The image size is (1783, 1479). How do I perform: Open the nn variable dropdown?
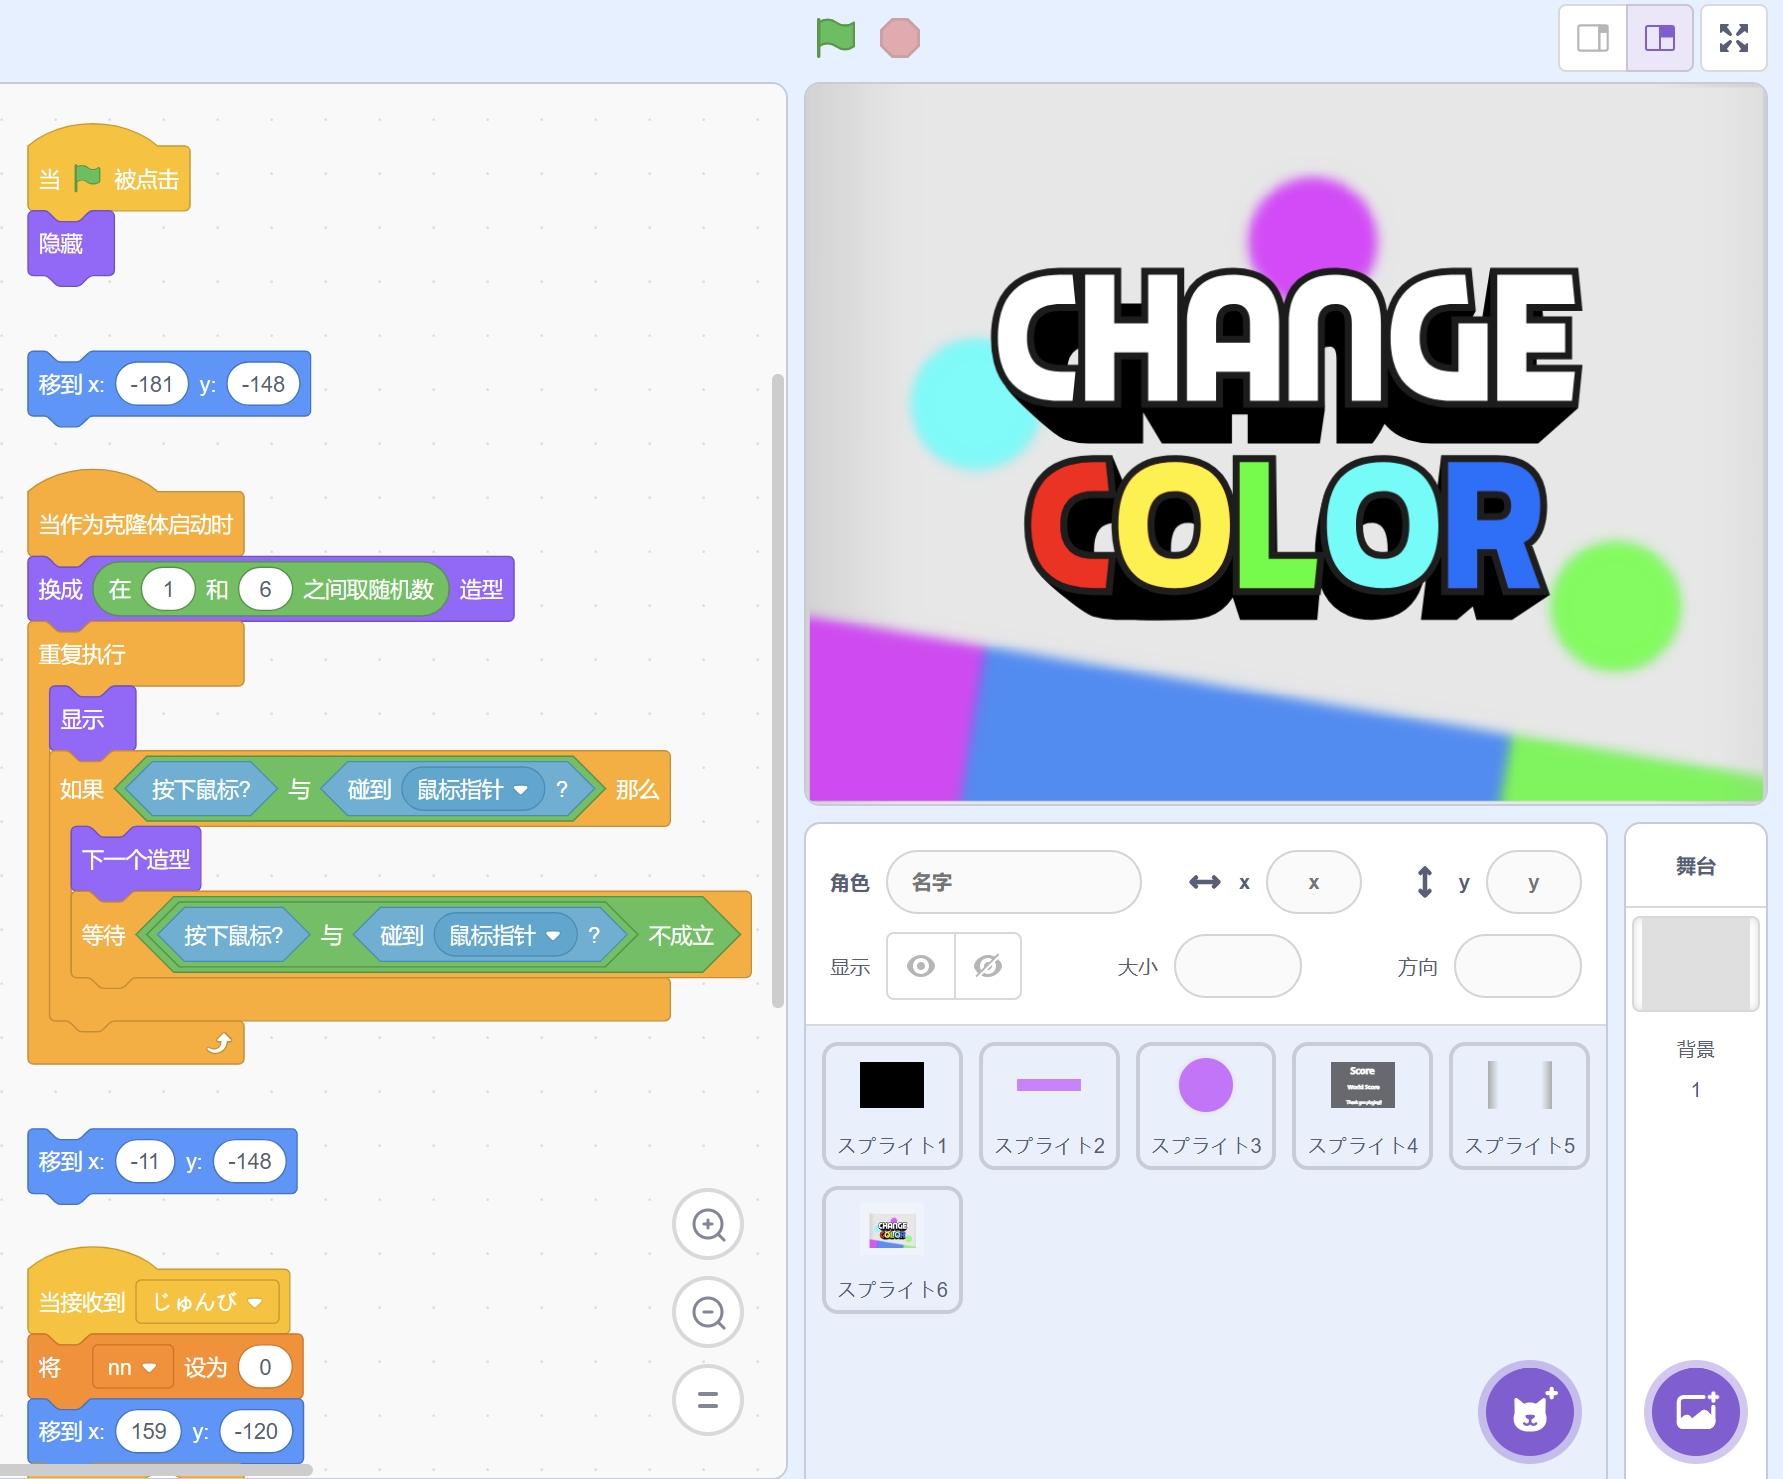click(149, 1367)
